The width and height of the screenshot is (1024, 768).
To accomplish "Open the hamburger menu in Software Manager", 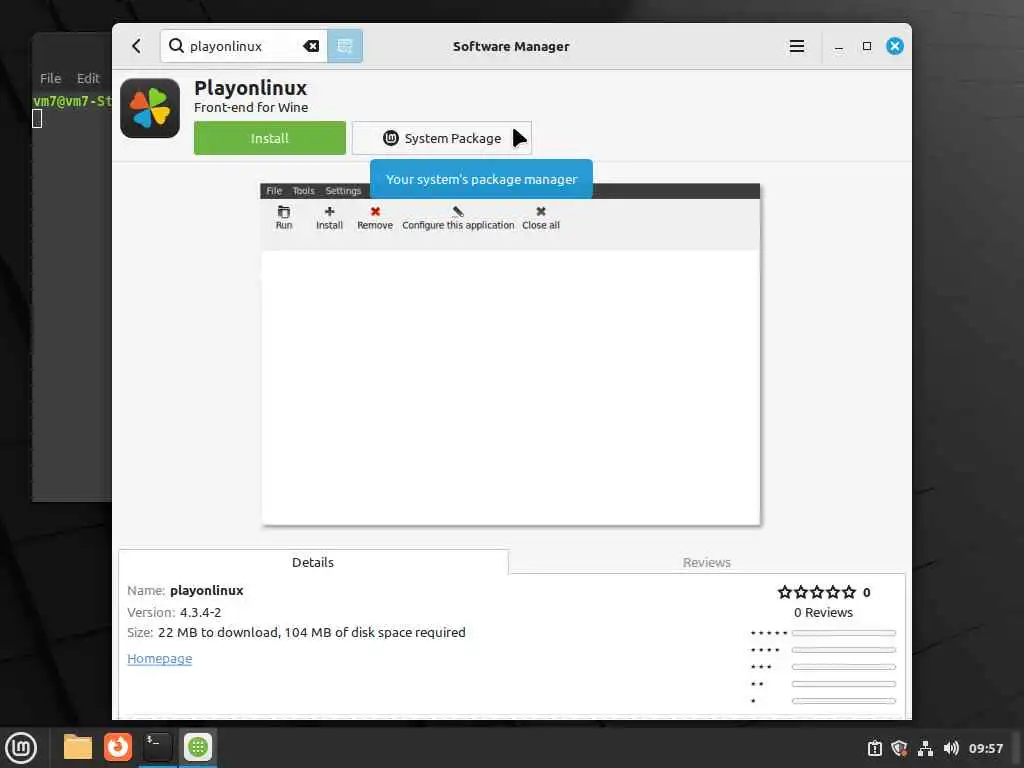I will (797, 46).
